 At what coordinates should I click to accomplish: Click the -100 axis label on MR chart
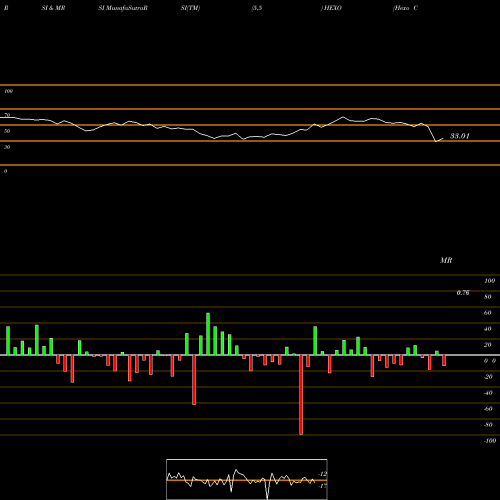click(x=490, y=441)
